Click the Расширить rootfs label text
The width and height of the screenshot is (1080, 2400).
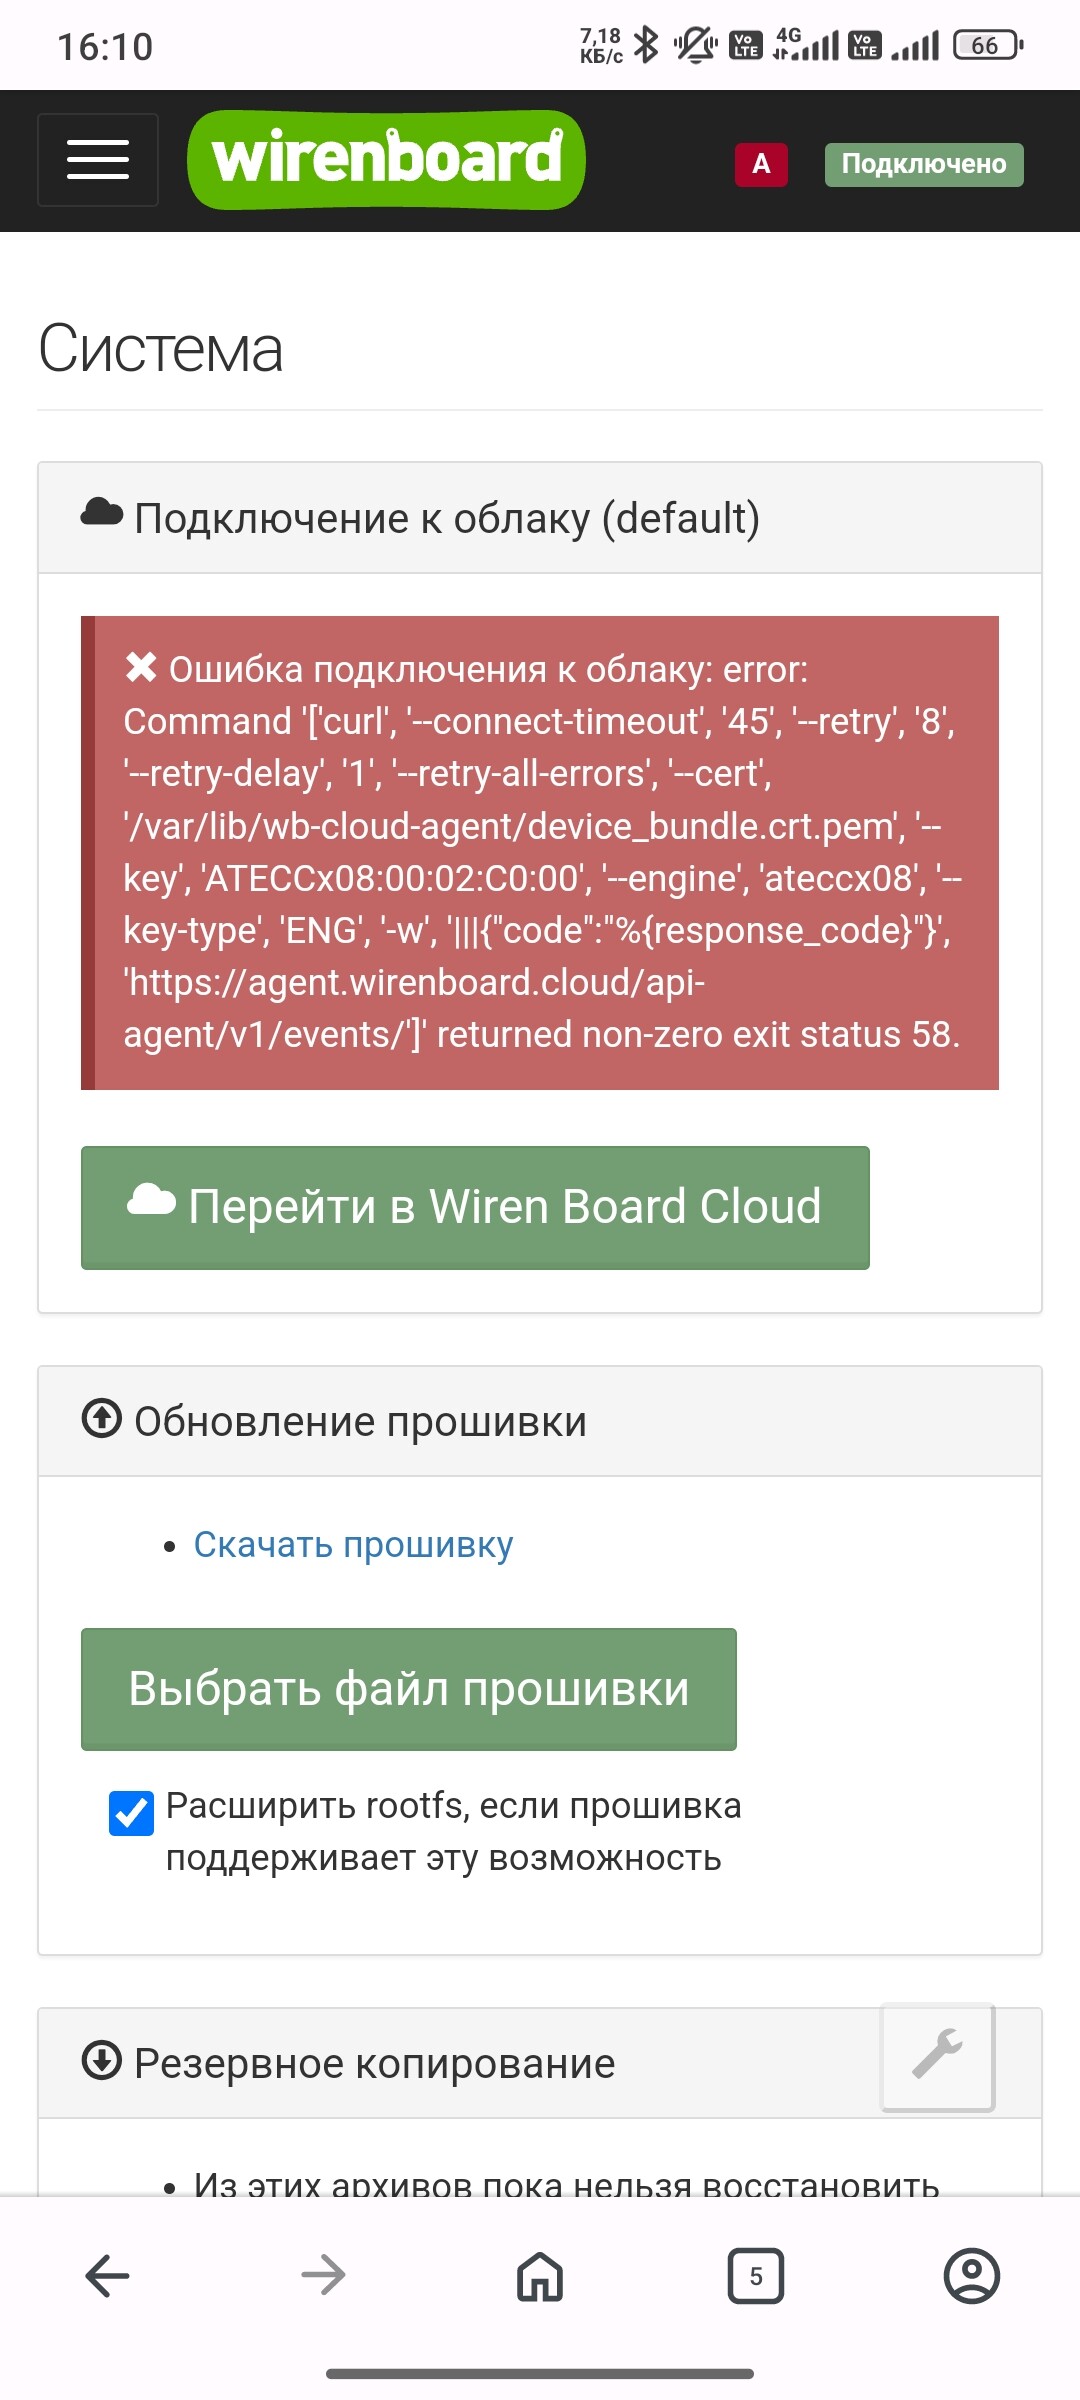(x=454, y=1832)
